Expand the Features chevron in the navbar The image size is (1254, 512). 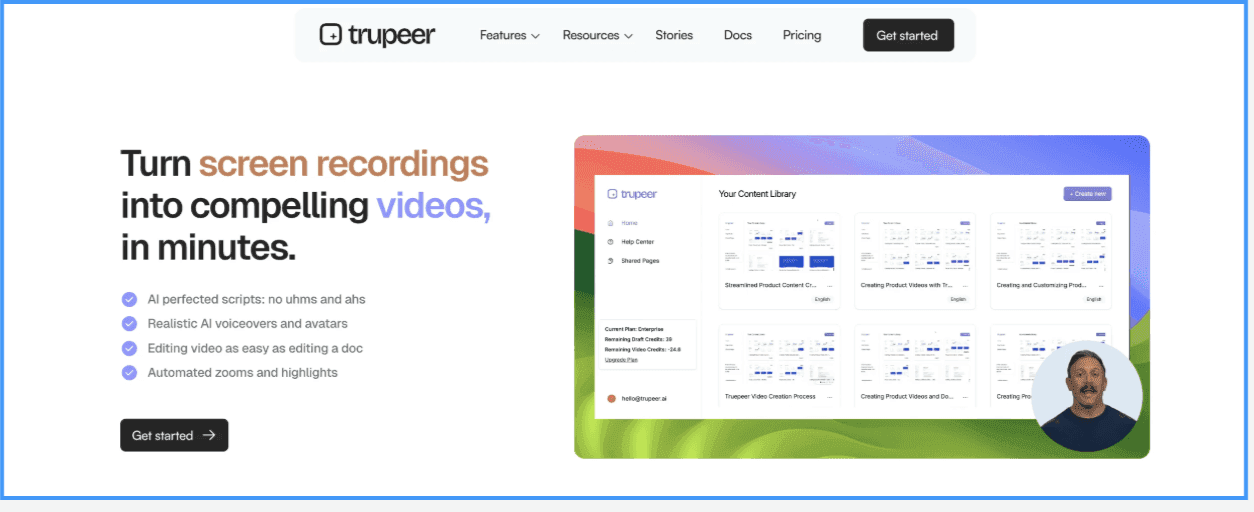[x=536, y=36]
